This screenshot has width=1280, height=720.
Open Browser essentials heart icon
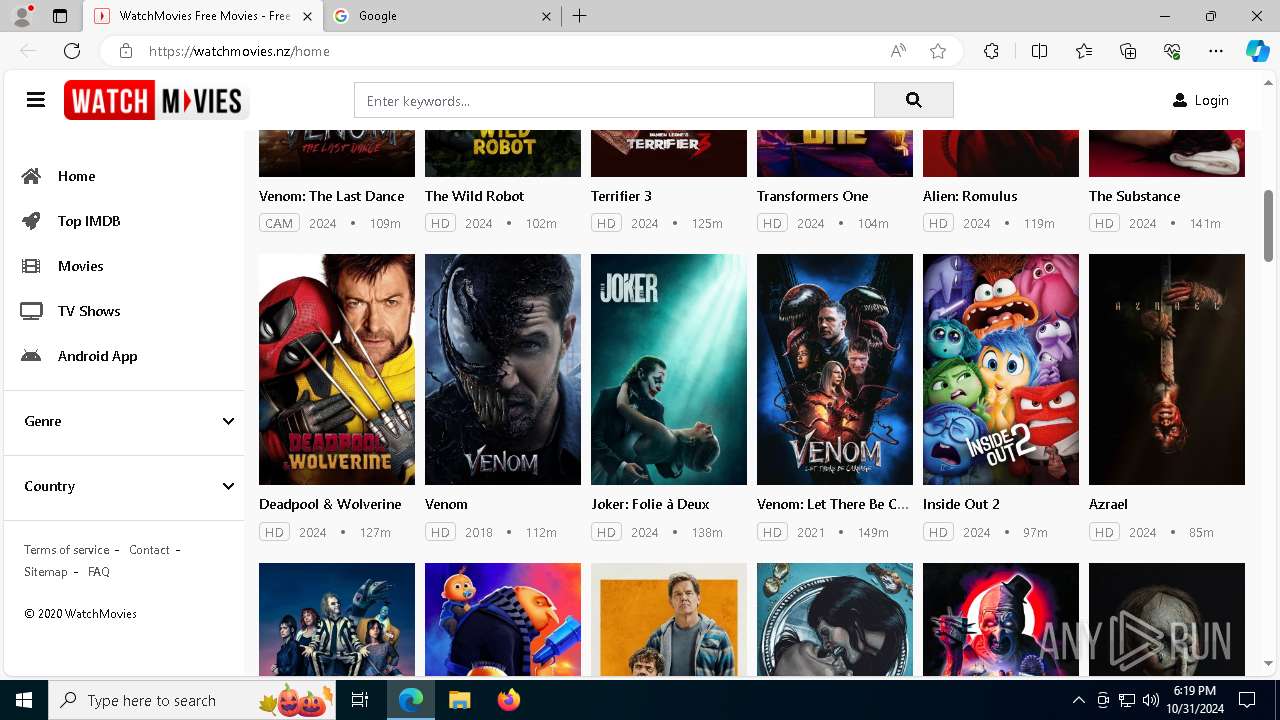click(1172, 51)
